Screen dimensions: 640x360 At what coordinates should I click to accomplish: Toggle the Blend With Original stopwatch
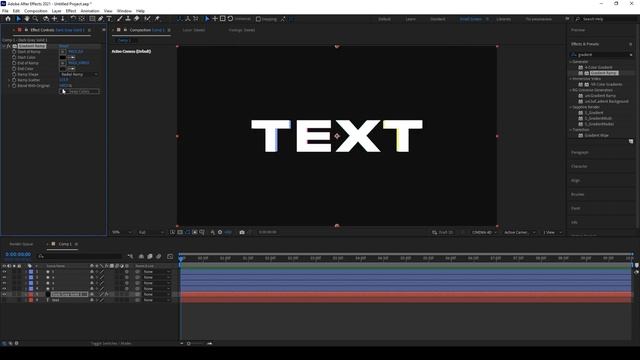[x=14, y=86]
